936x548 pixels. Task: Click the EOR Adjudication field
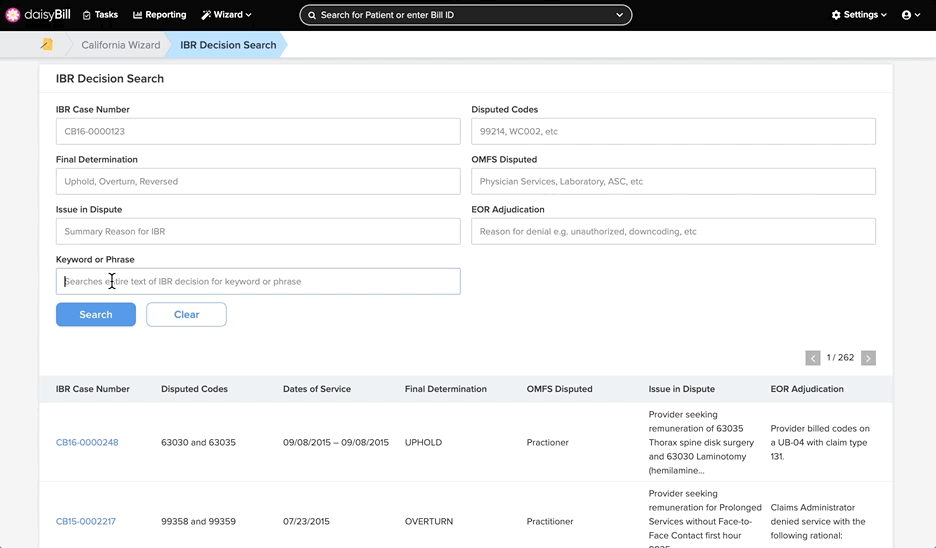673,232
